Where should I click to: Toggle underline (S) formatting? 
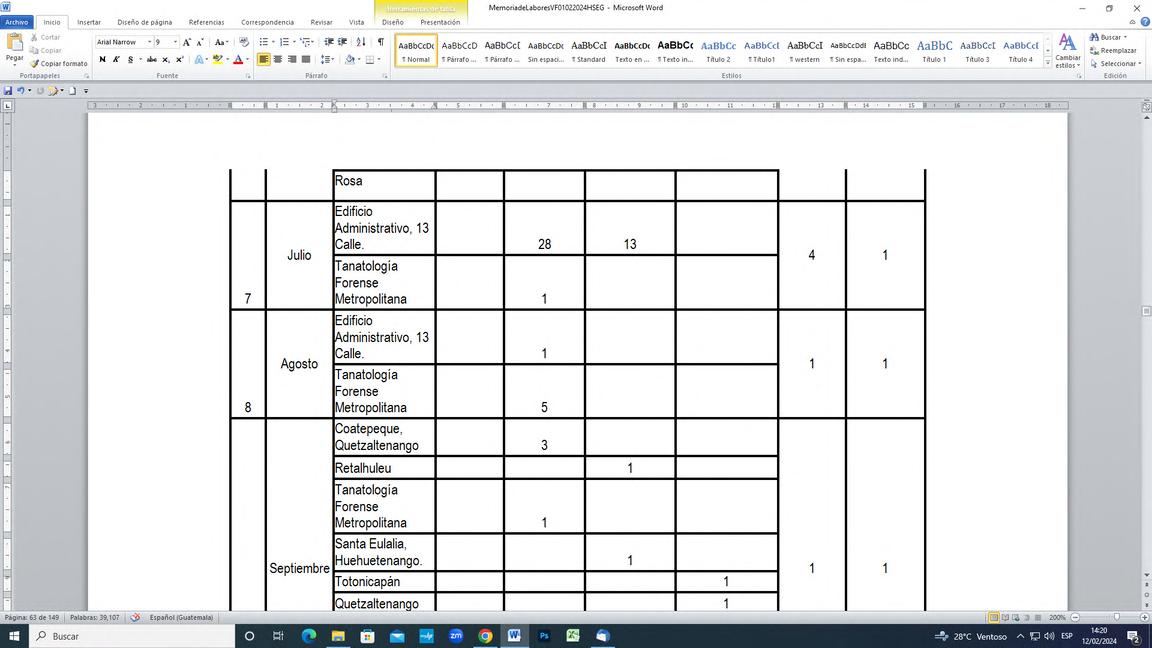[131, 60]
